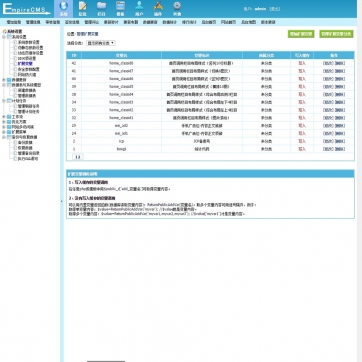Open 执行SQL语句 in the tree
The image size is (362, 362).
pos(28,159)
